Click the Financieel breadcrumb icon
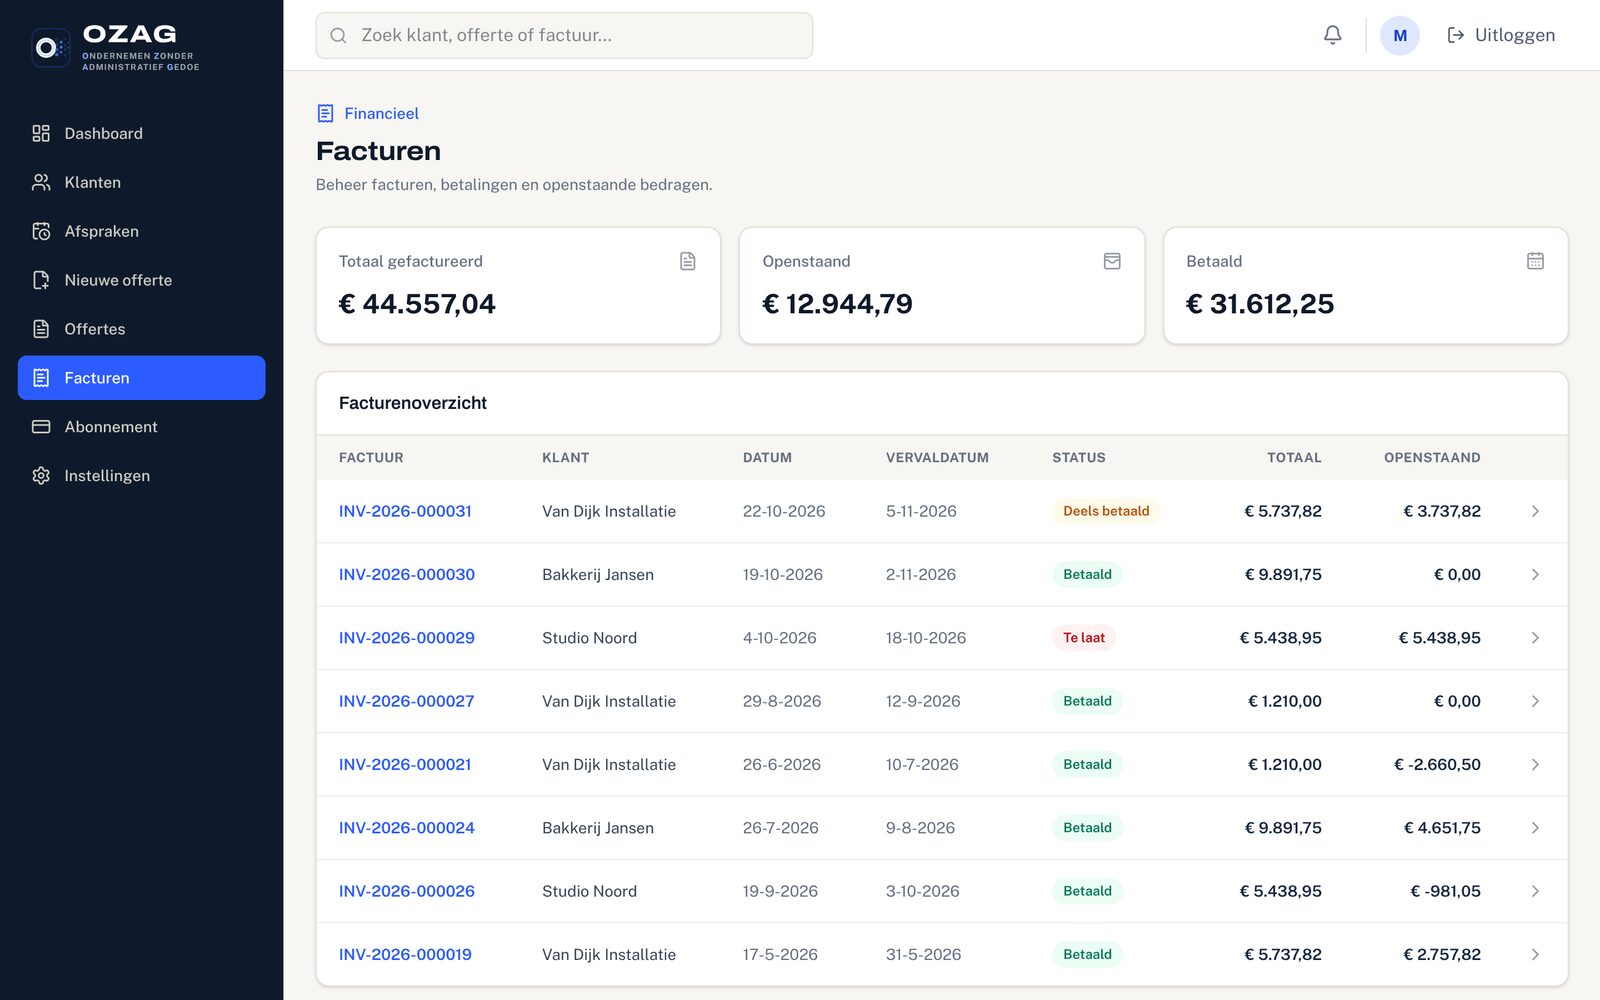1600x1000 pixels. point(325,113)
